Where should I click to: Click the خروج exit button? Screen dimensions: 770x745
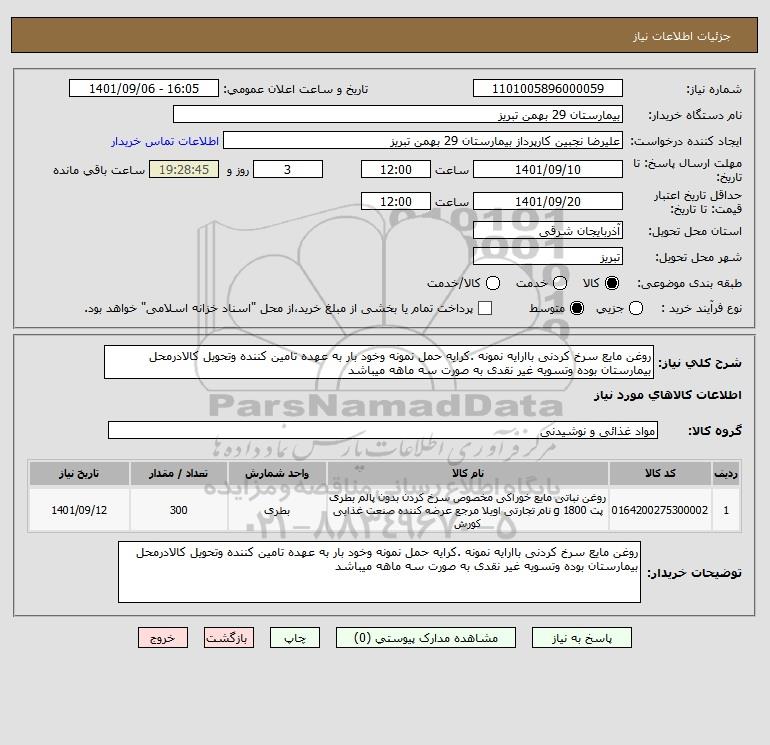[163, 638]
